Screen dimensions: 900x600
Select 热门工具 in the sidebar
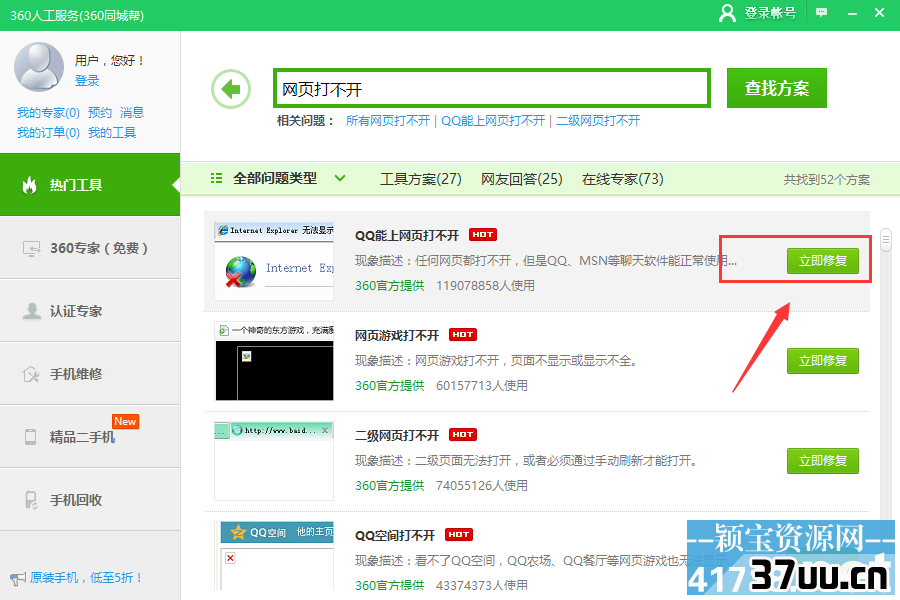point(90,185)
